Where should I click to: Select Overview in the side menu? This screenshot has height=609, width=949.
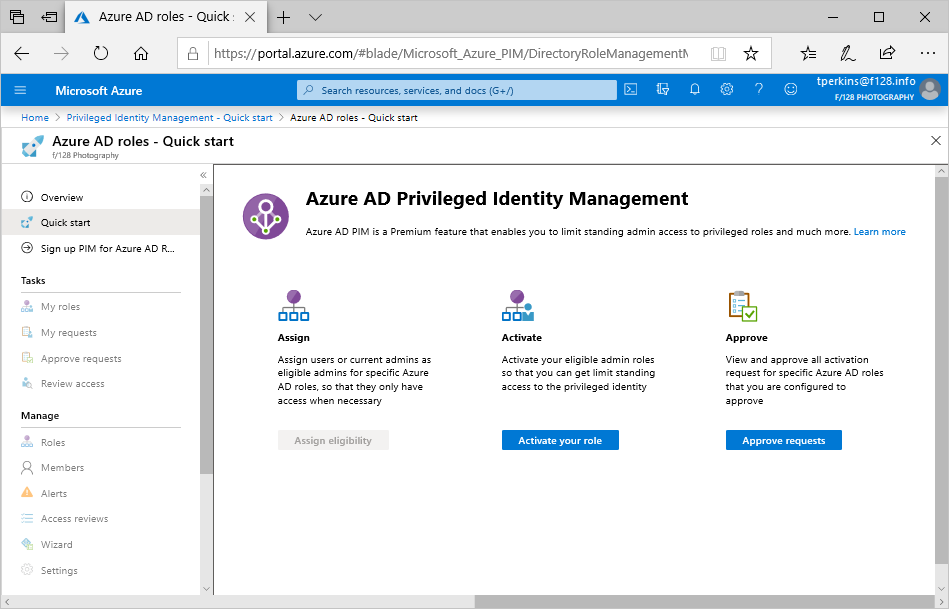(62, 198)
